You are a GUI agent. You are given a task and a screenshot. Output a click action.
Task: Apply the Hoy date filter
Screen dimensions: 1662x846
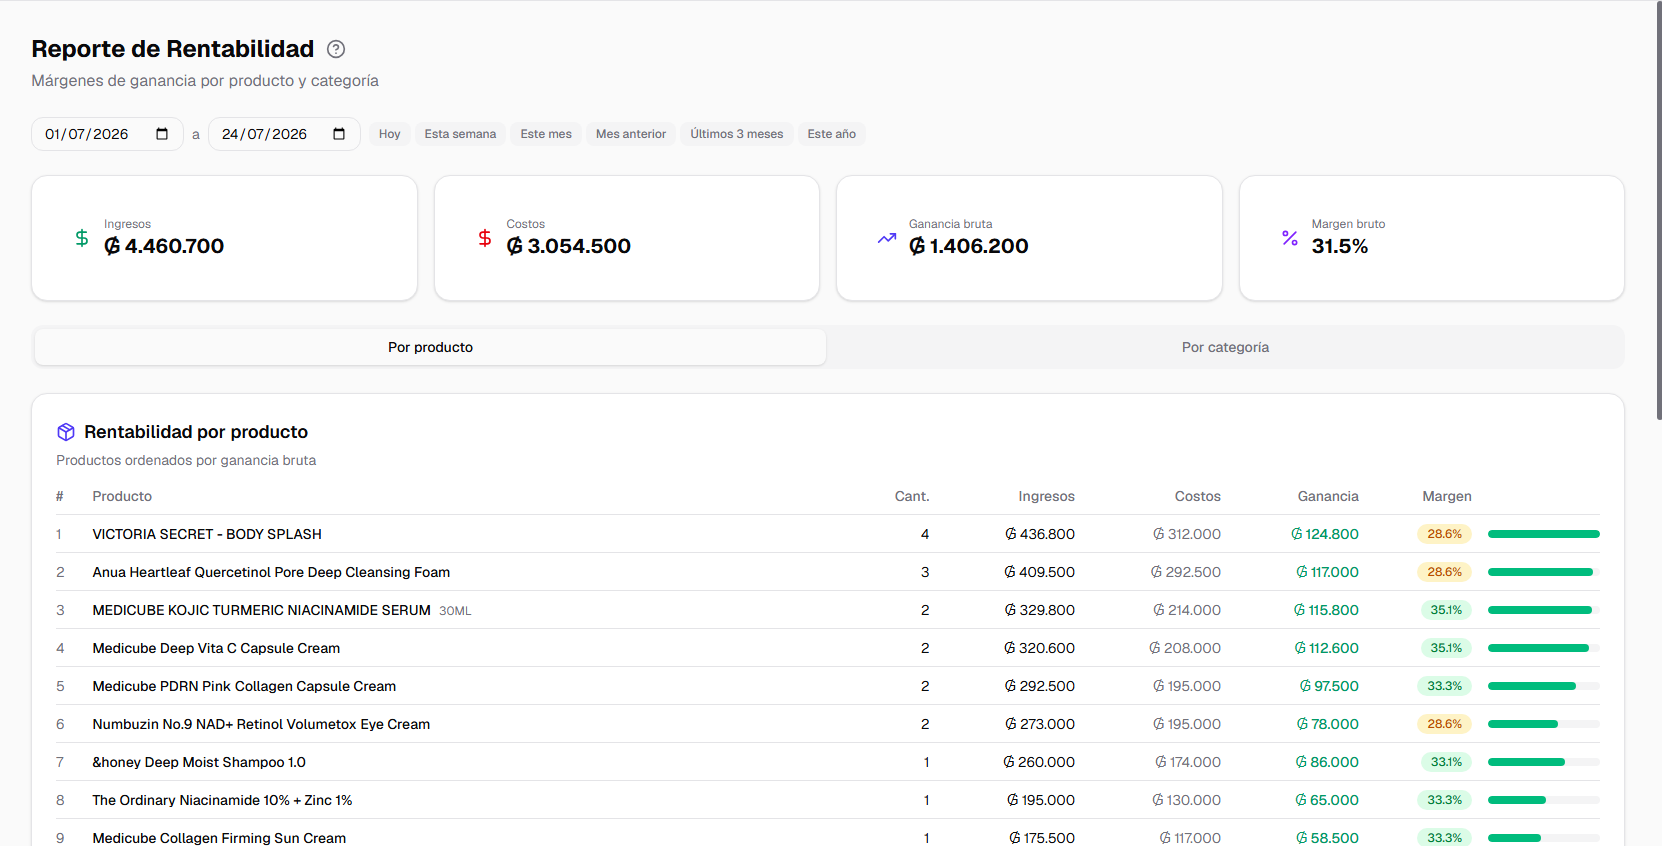click(x=390, y=134)
